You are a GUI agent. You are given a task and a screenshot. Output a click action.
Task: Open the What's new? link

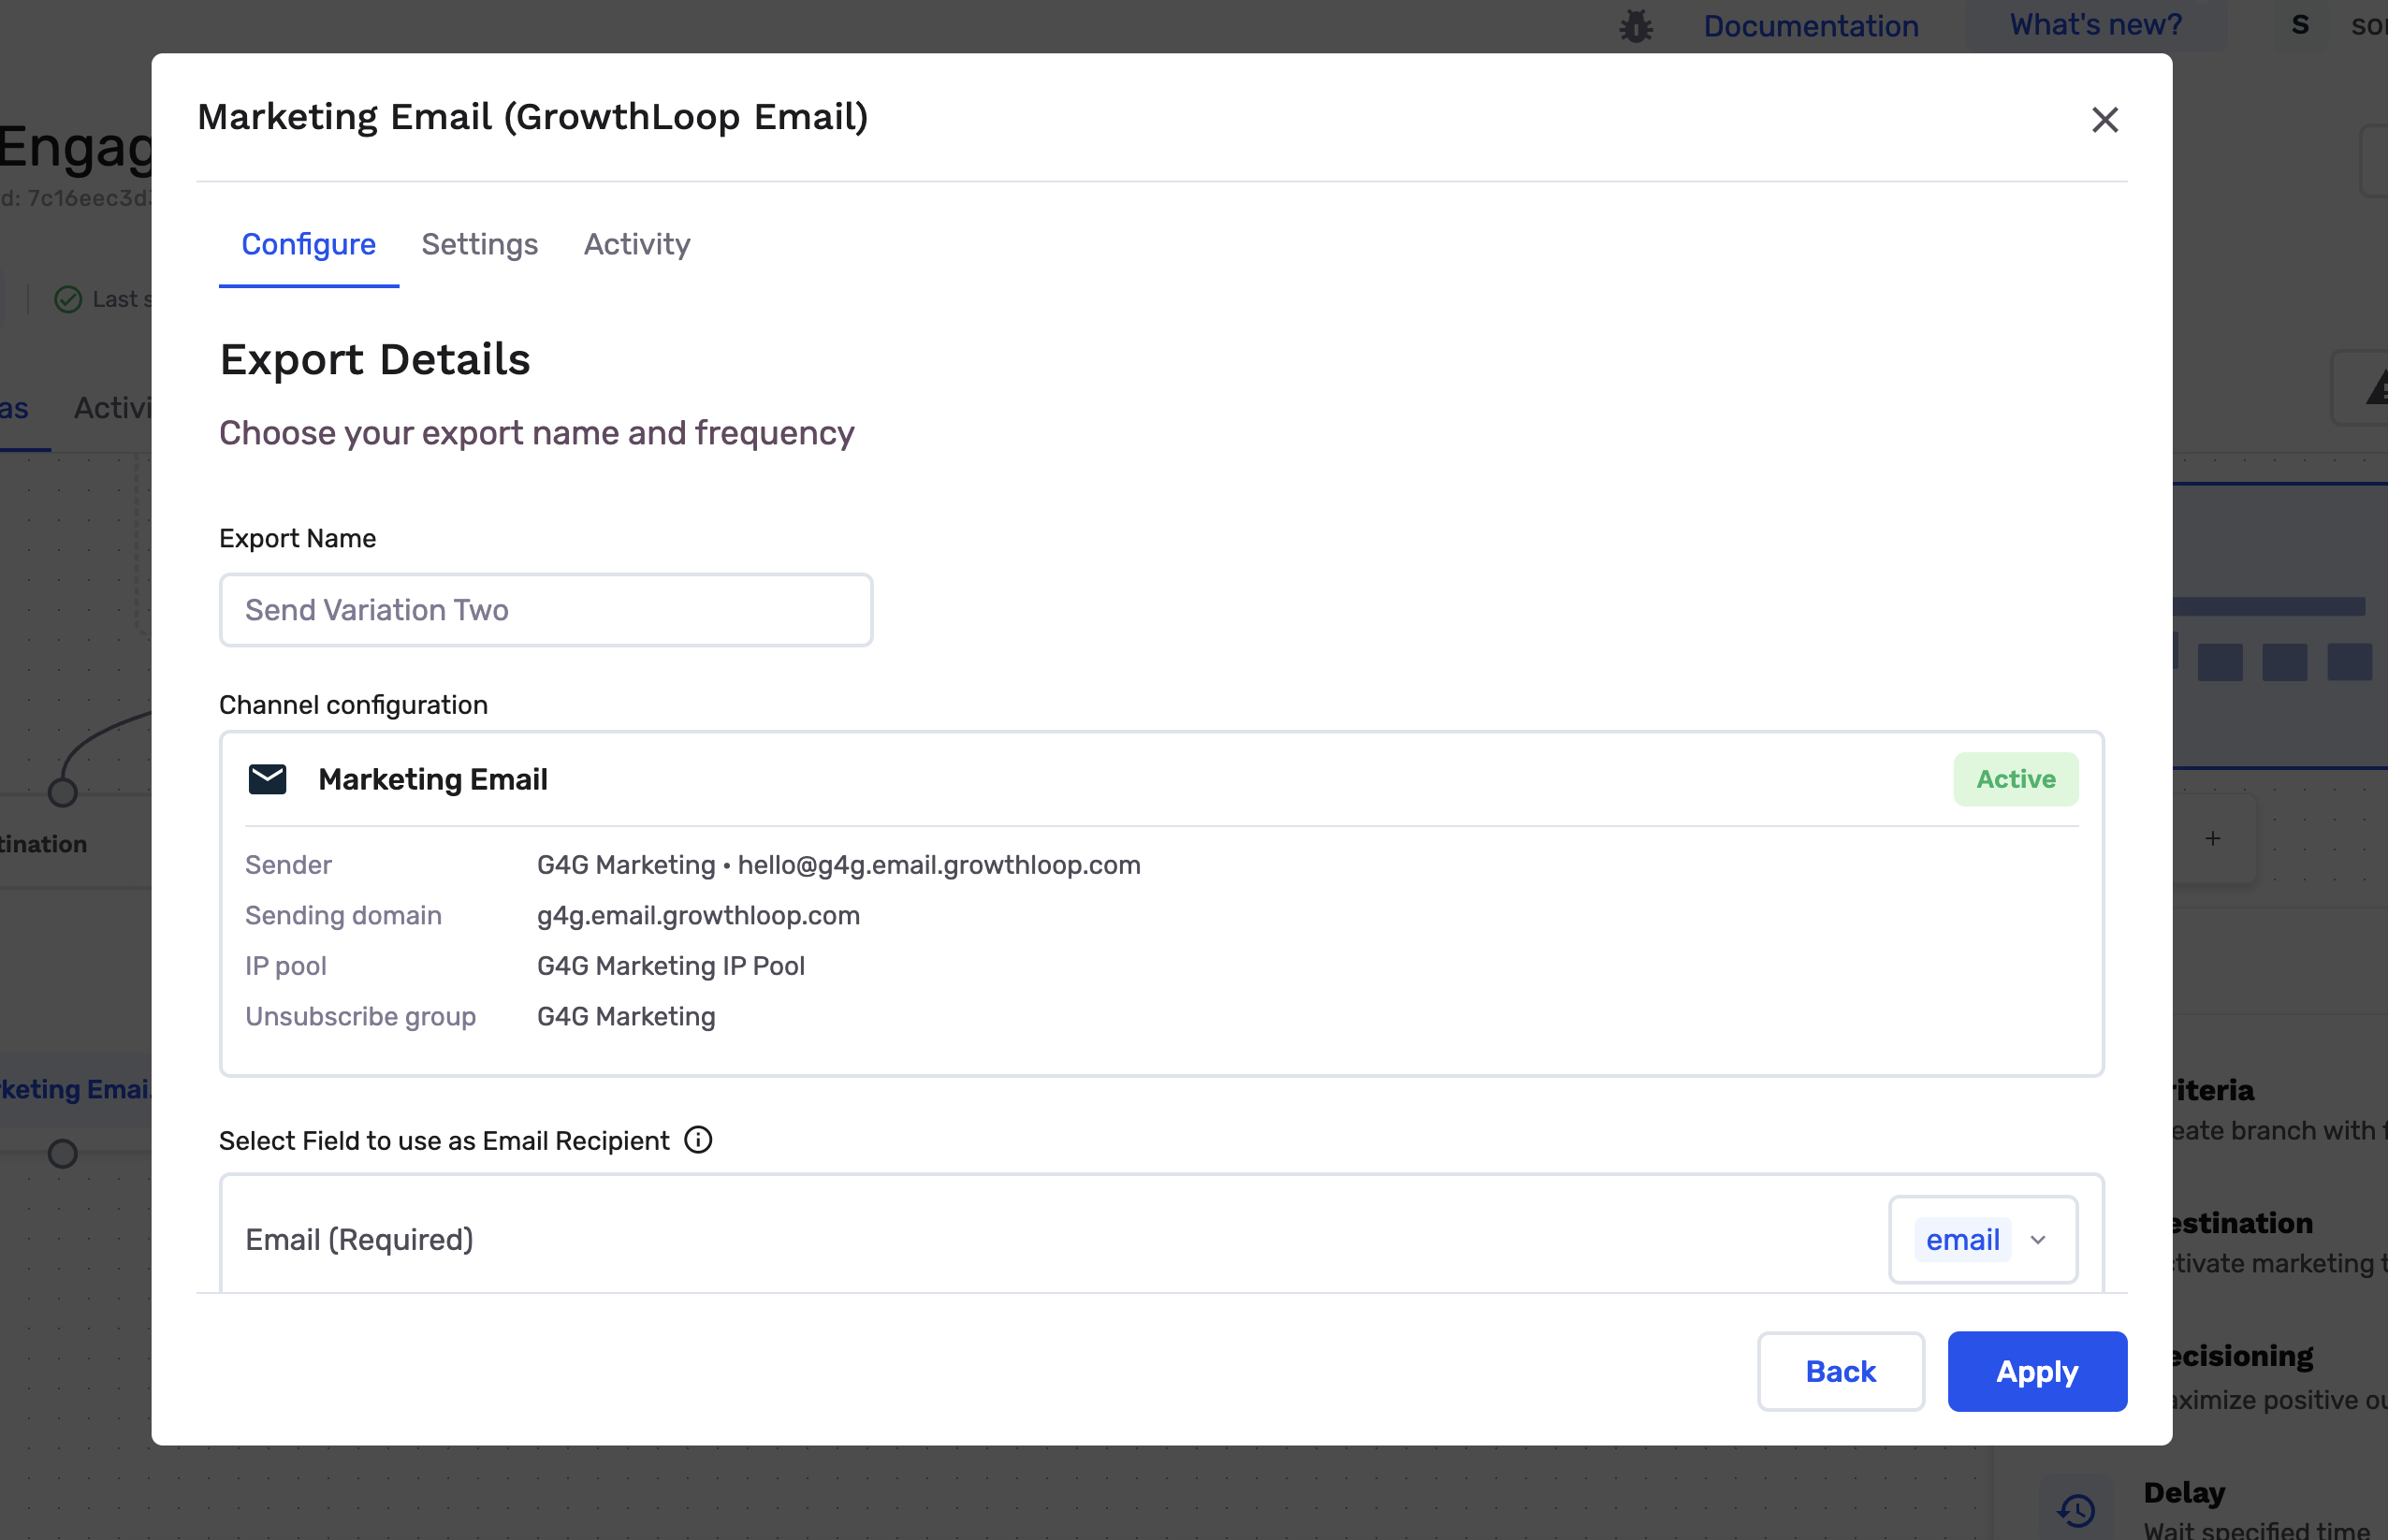pyautogui.click(x=2096, y=25)
